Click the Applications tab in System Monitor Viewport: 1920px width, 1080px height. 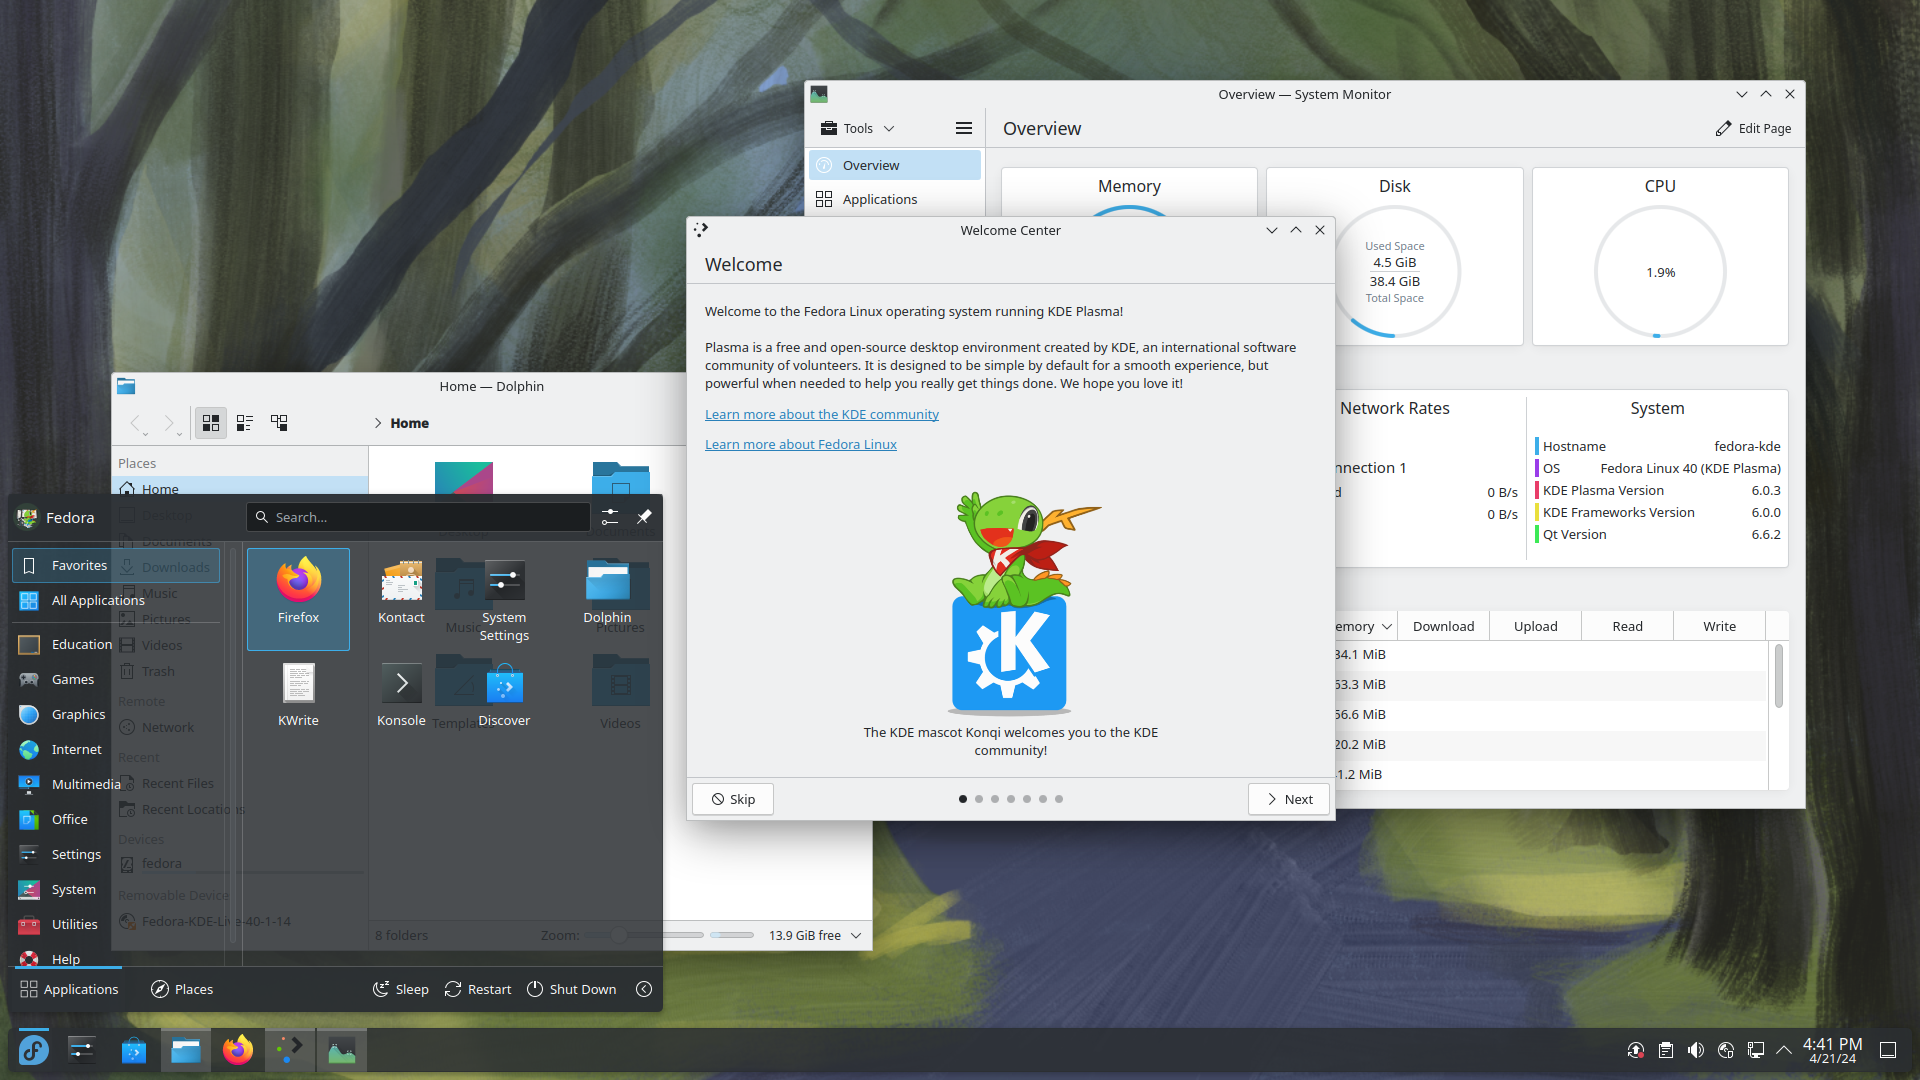tap(880, 198)
